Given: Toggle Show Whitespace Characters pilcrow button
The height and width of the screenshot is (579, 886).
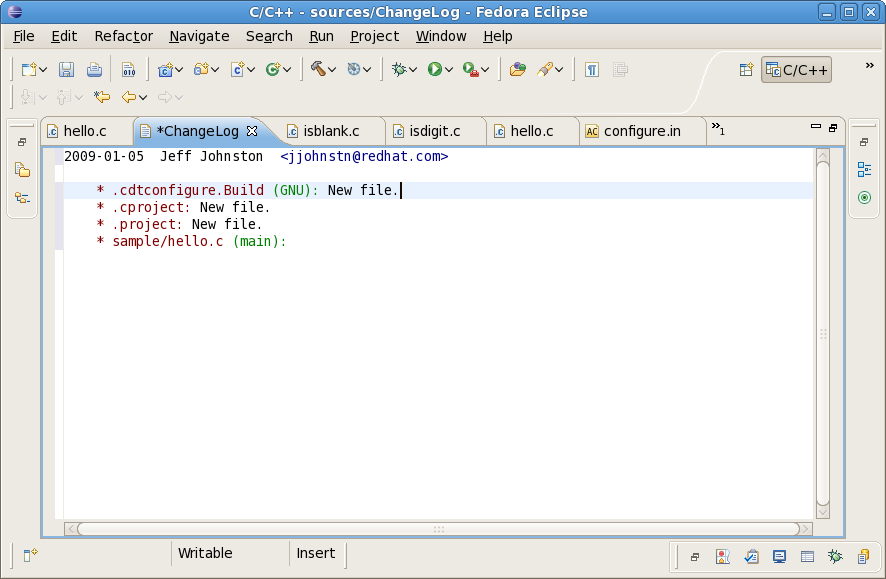Looking at the screenshot, I should click(592, 69).
